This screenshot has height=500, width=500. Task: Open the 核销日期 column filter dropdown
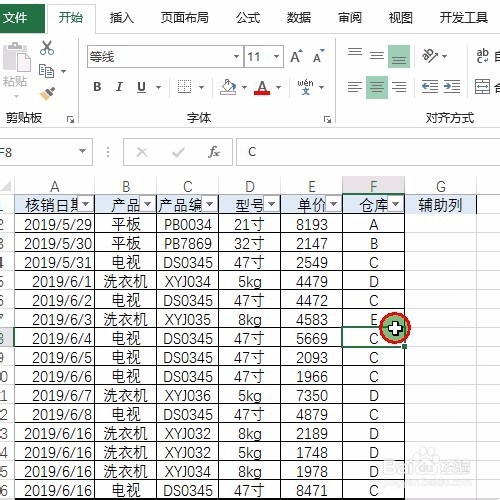(85, 204)
